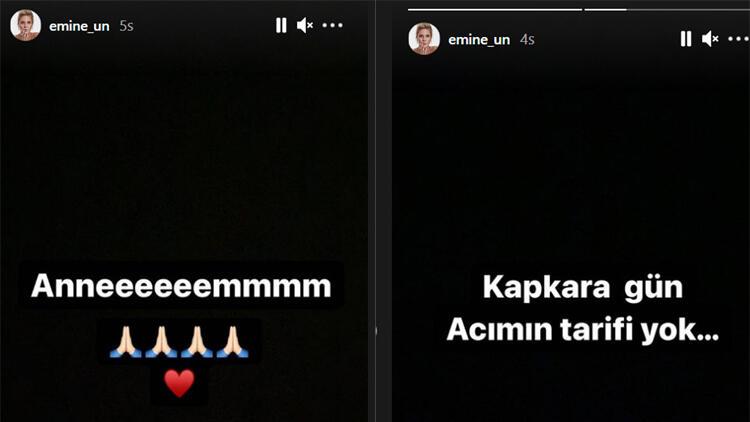Tap the Kapkara gün text line
Screen dimensions: 750x422
tap(583, 287)
